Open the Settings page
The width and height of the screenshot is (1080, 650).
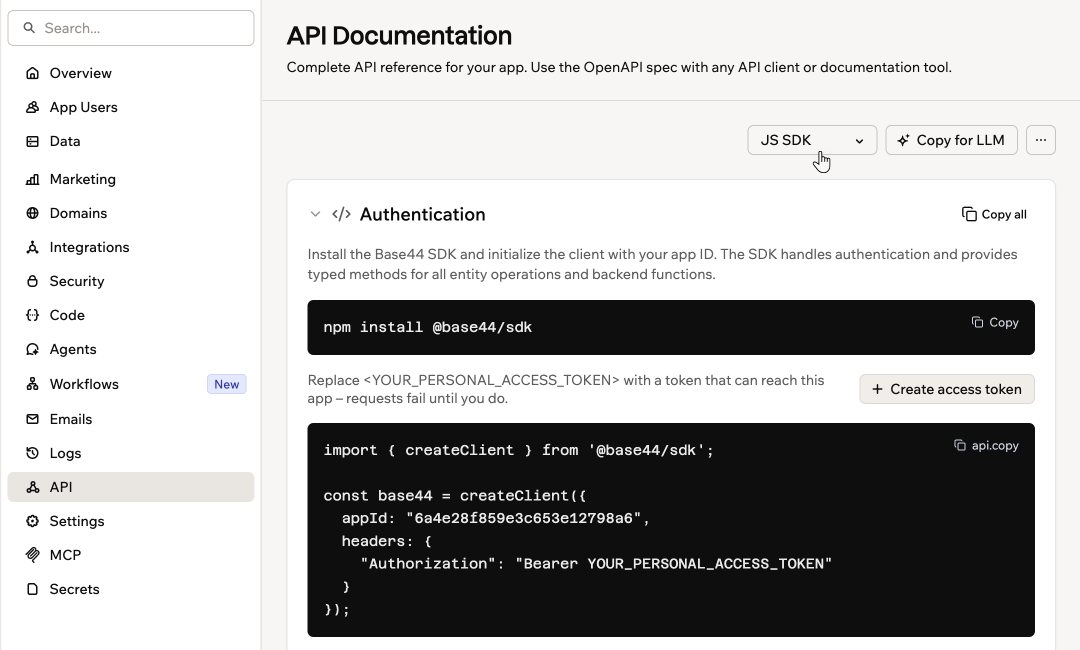131,521
